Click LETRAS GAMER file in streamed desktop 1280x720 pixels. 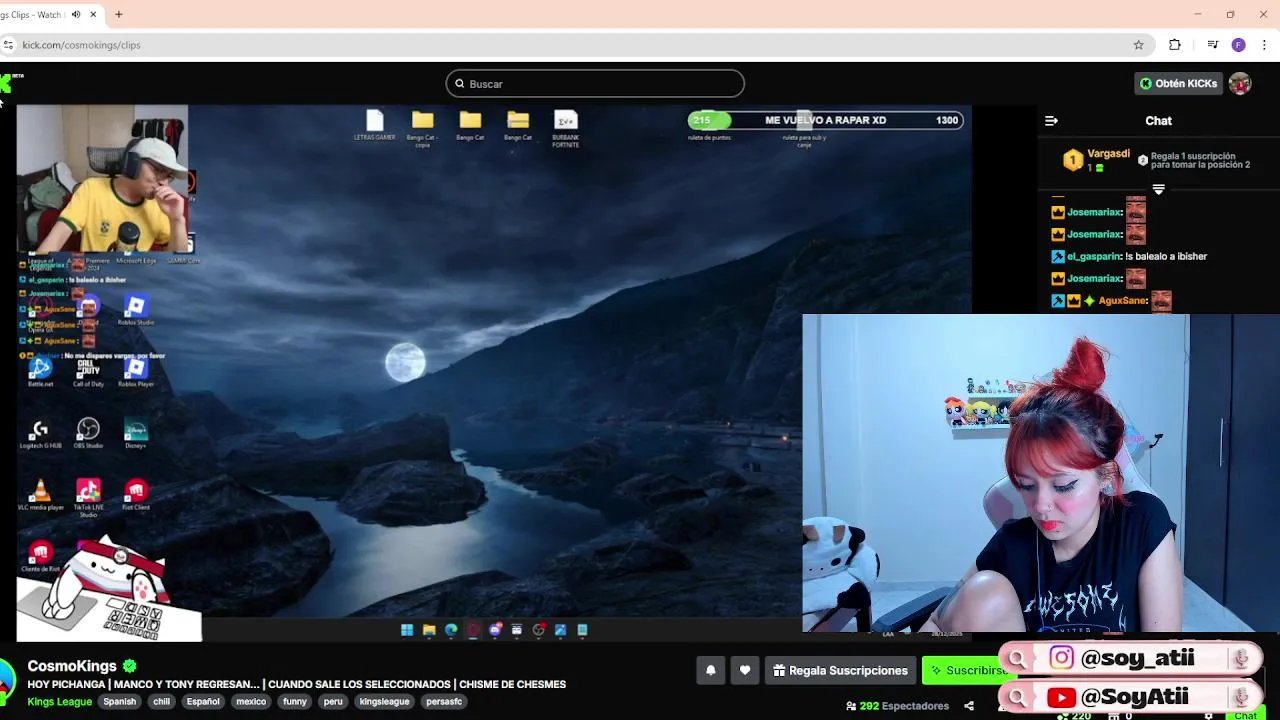[375, 126]
